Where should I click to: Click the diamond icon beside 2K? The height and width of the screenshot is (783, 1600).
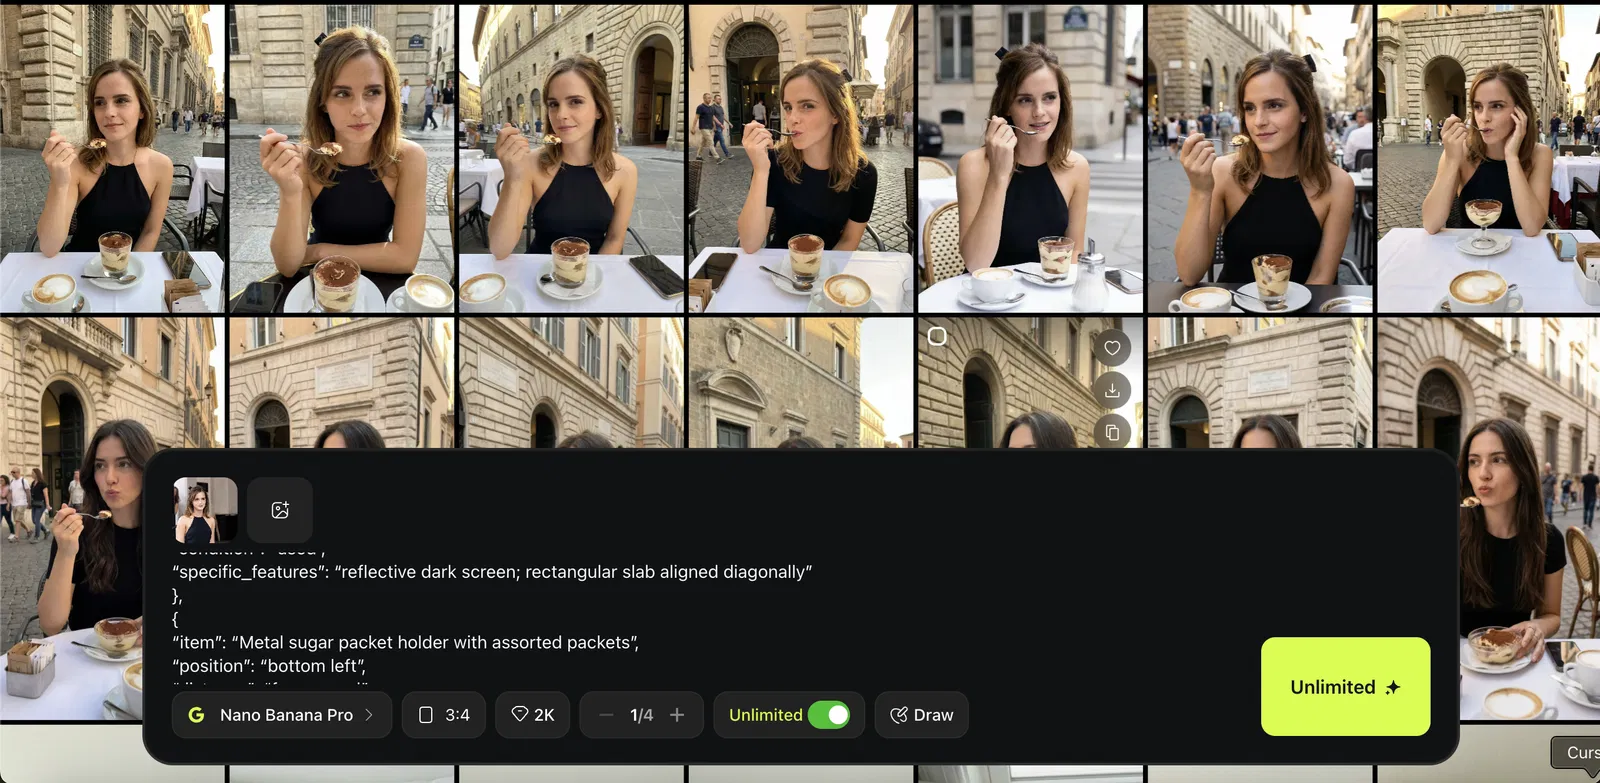coord(520,714)
